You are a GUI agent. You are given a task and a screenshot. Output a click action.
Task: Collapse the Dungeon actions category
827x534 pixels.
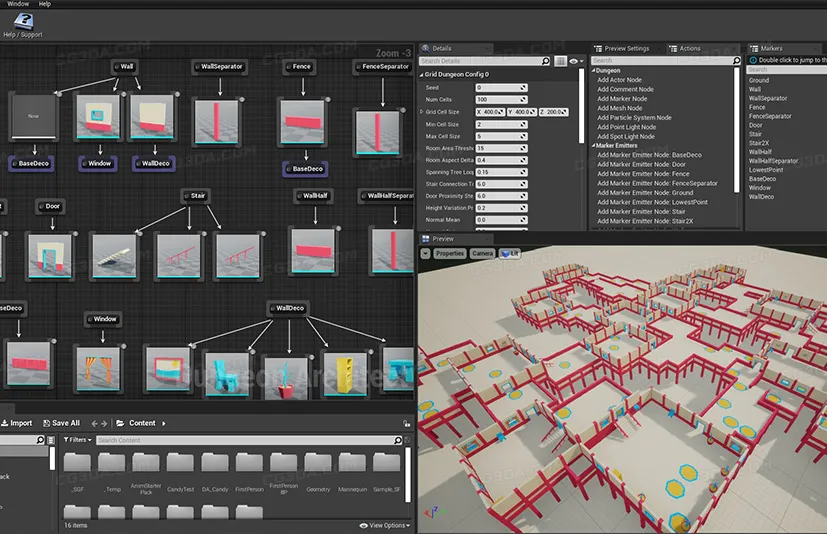point(593,70)
